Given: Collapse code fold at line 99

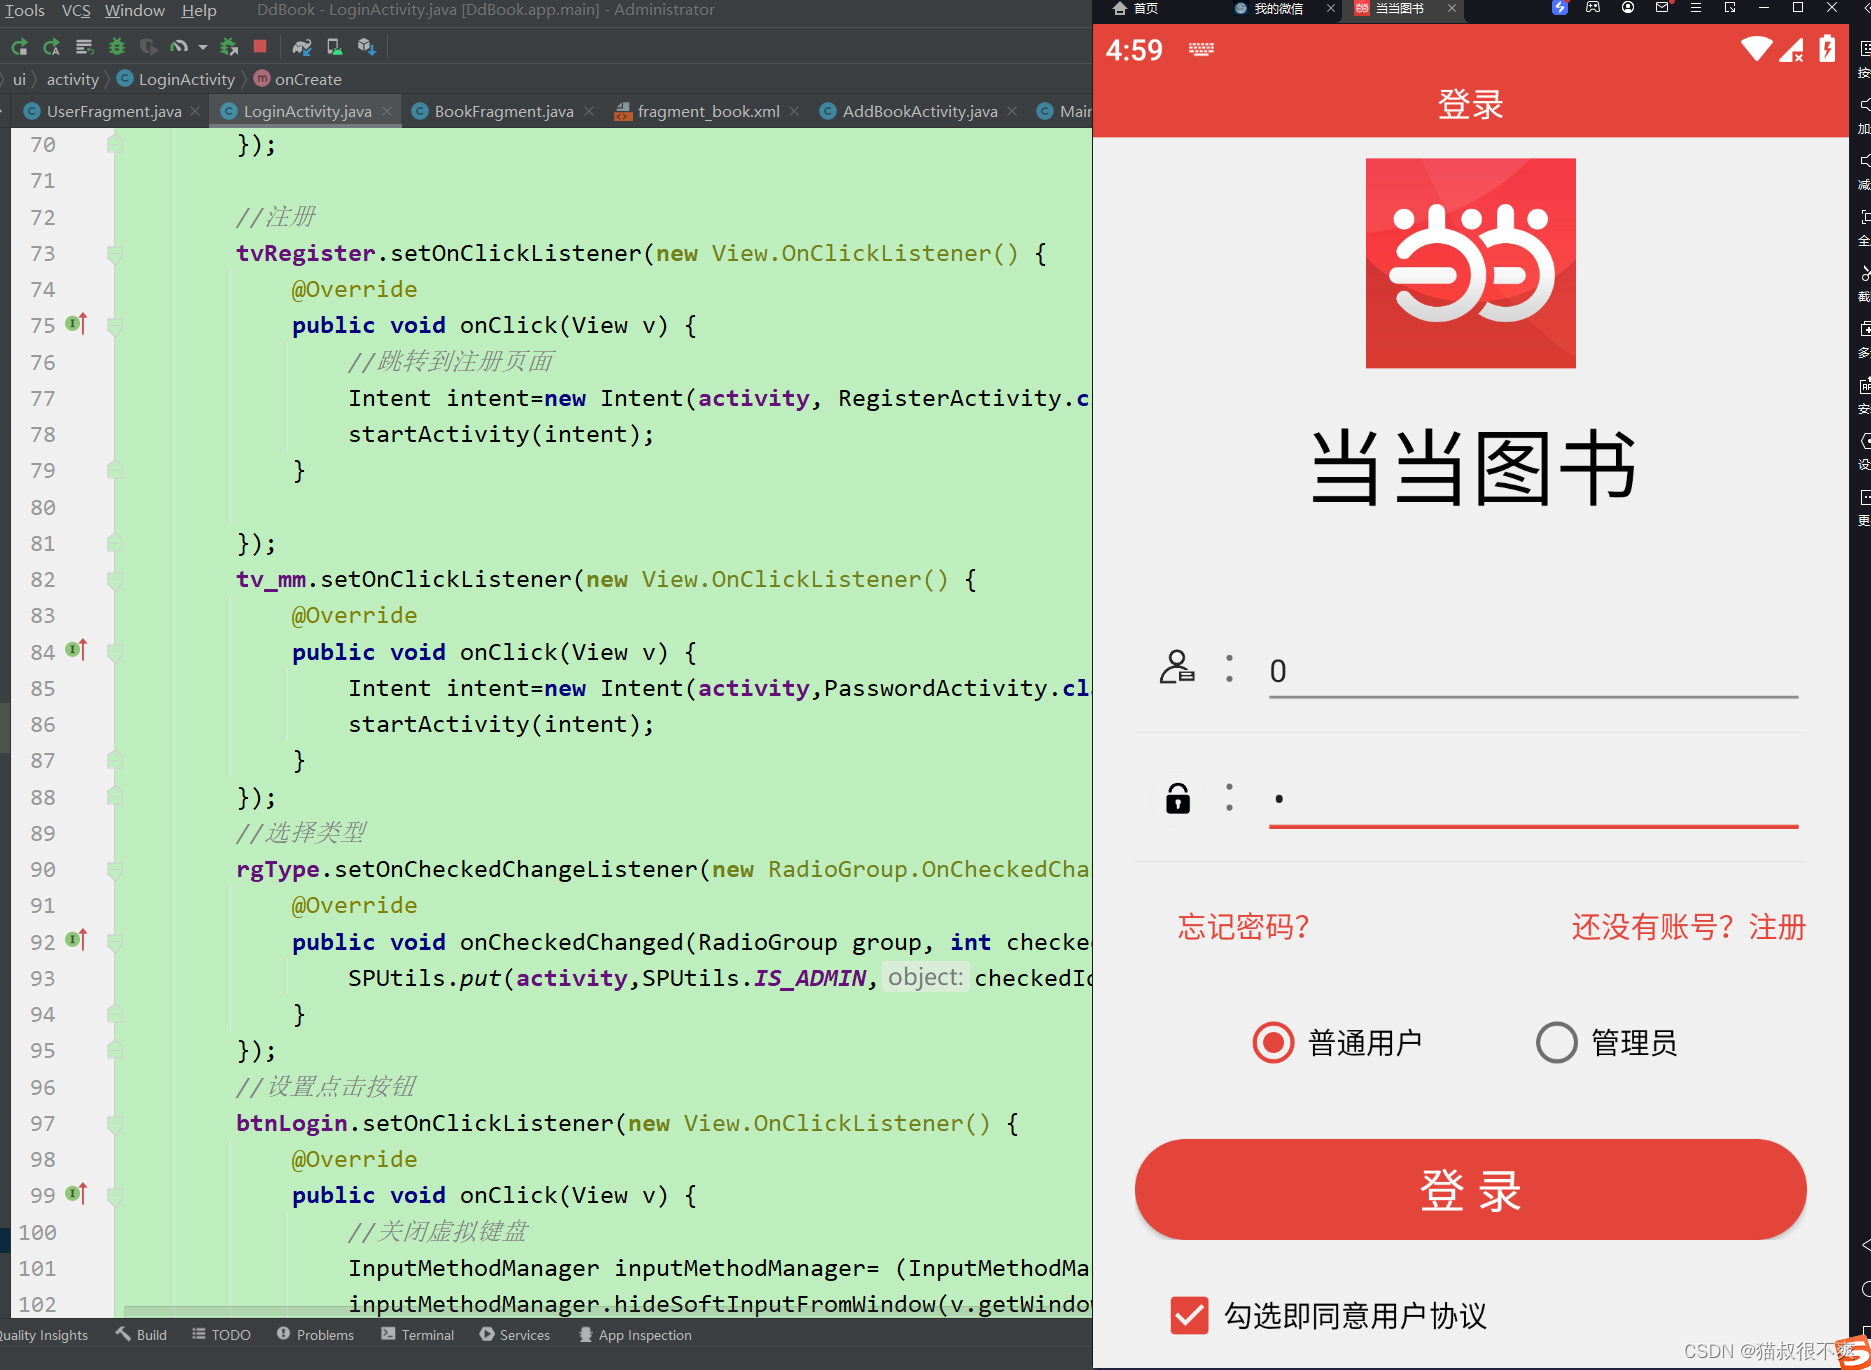Looking at the screenshot, I should click(115, 1196).
